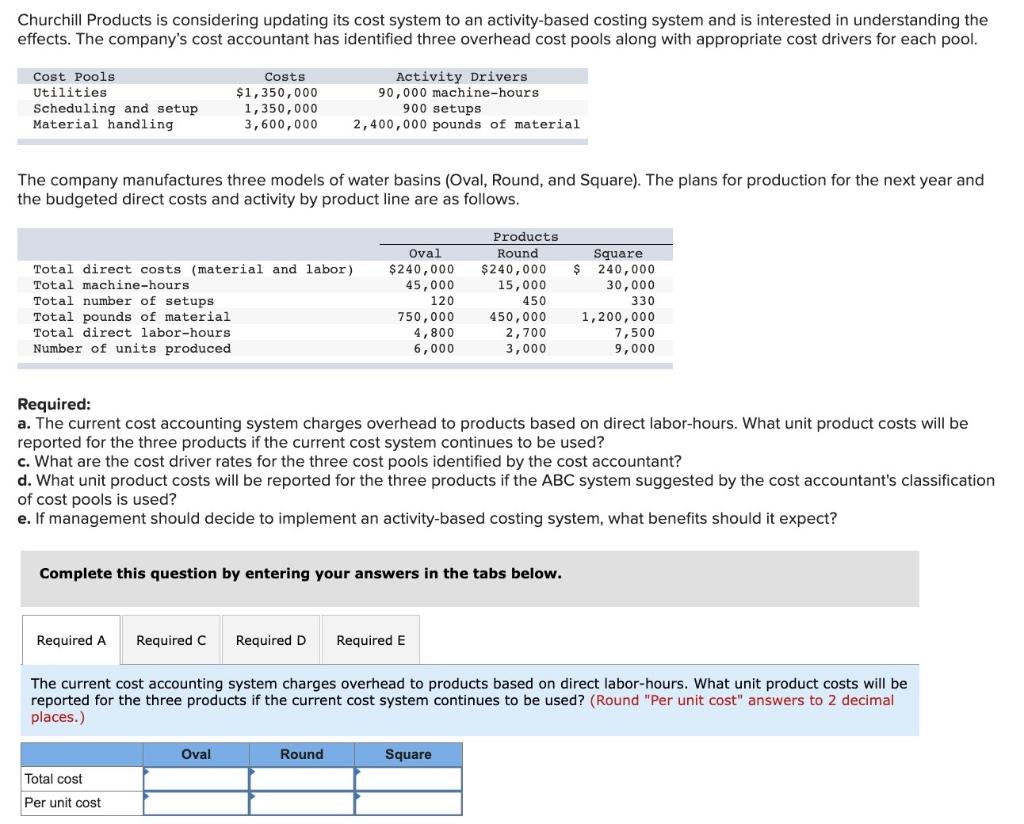Click Square setups value 330

coord(643,301)
